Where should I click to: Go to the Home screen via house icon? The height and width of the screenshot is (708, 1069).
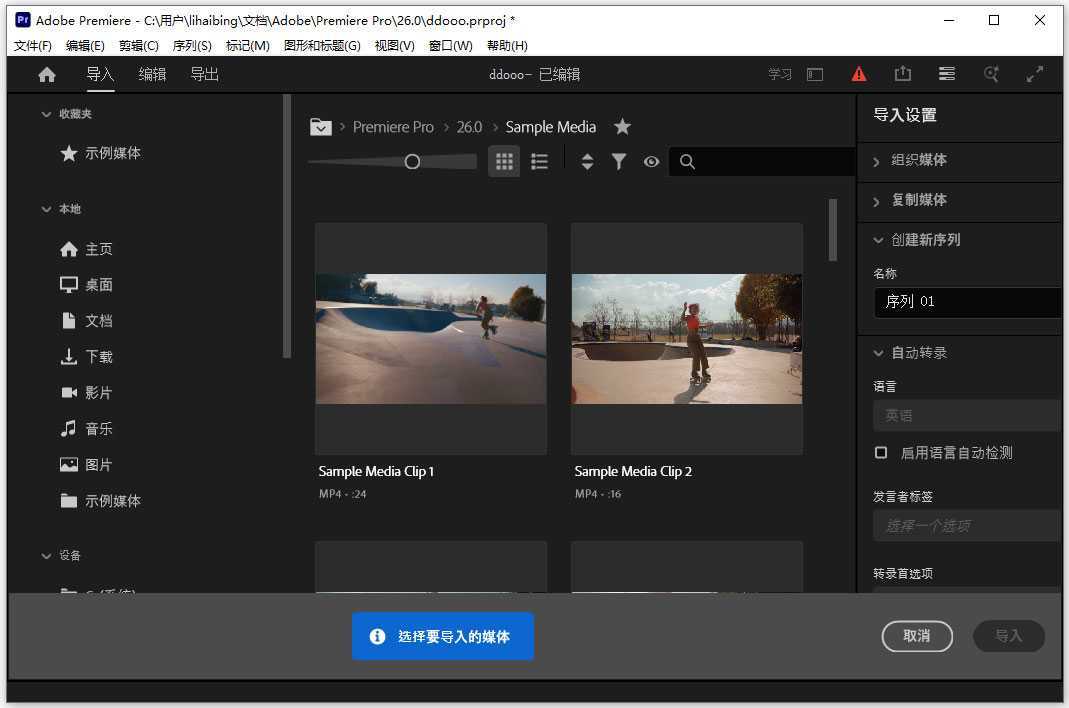click(x=46, y=73)
